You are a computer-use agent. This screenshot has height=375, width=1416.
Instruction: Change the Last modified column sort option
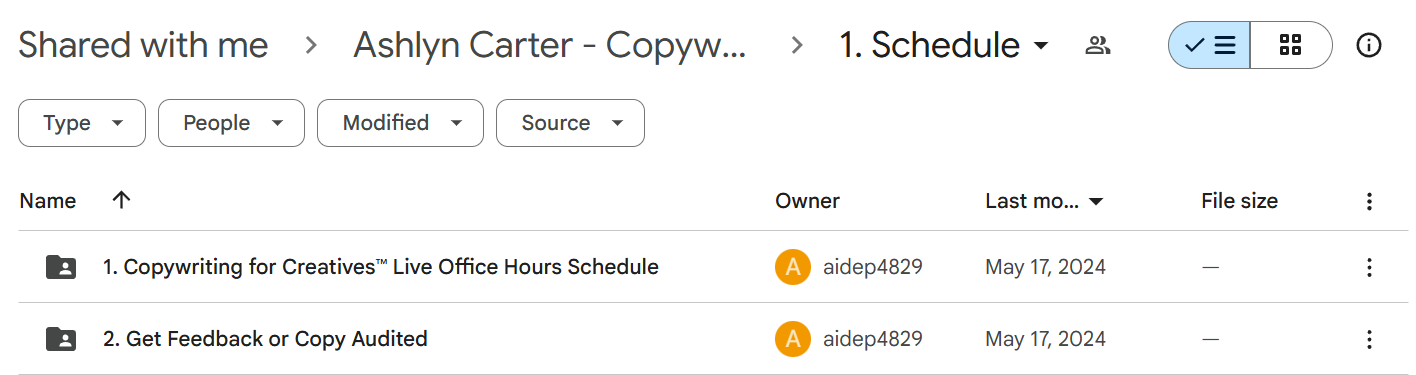pyautogui.click(x=1044, y=201)
